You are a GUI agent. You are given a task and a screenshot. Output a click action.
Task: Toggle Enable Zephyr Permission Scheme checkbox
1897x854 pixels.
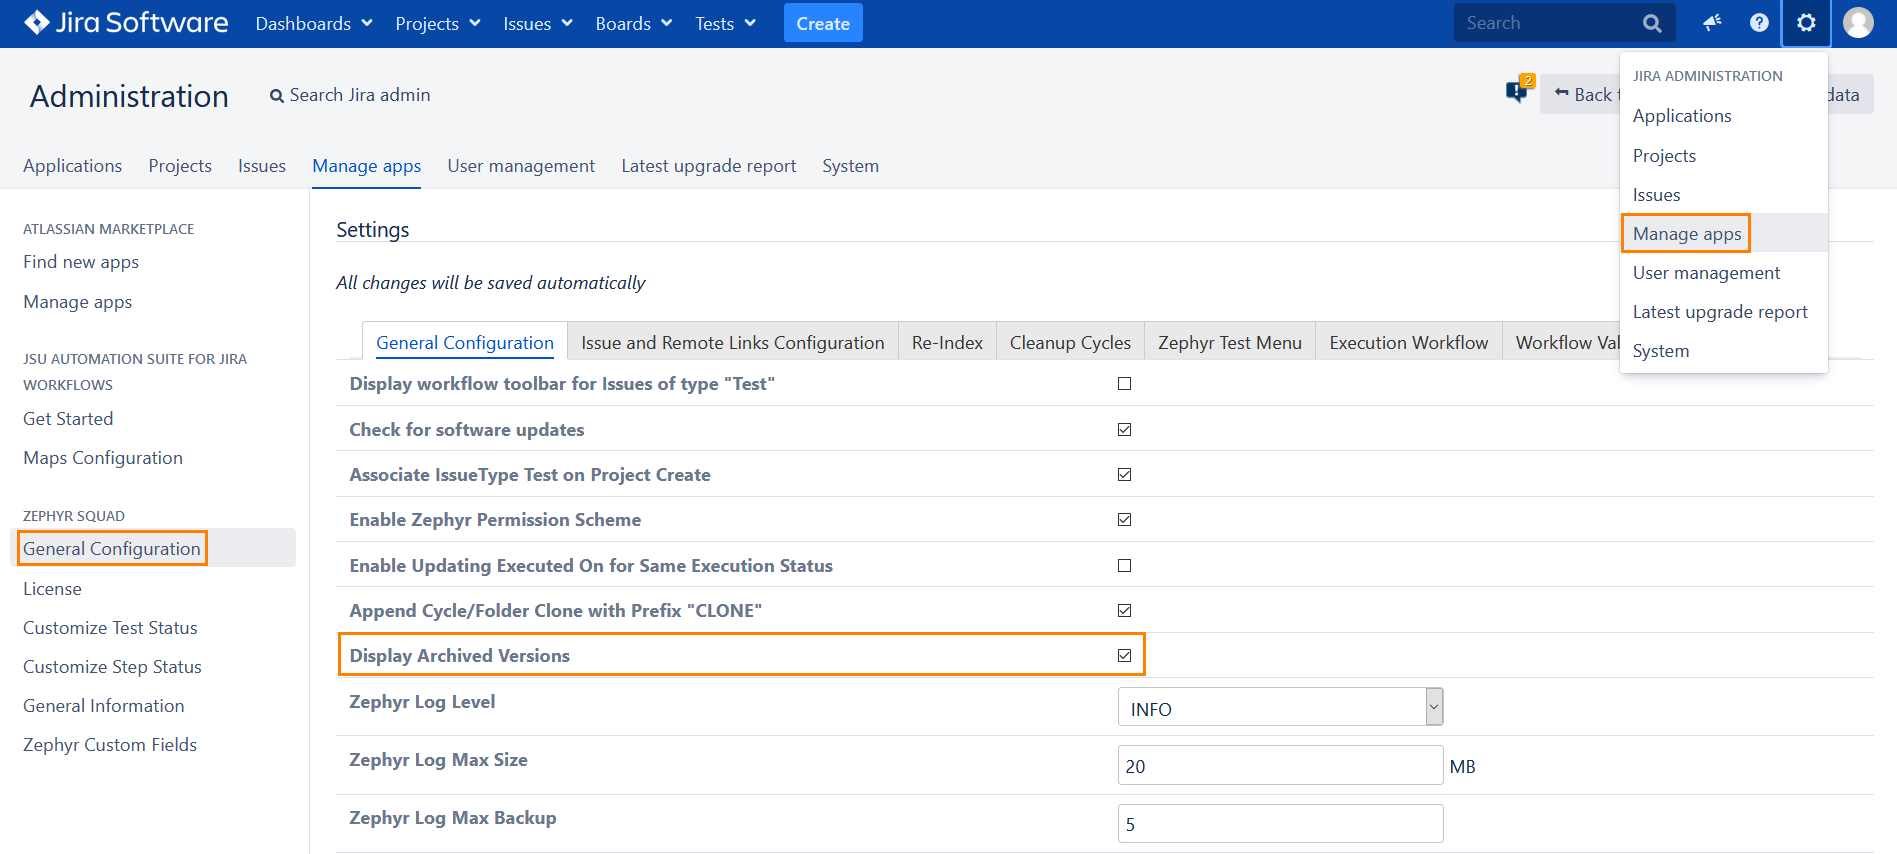(1124, 520)
